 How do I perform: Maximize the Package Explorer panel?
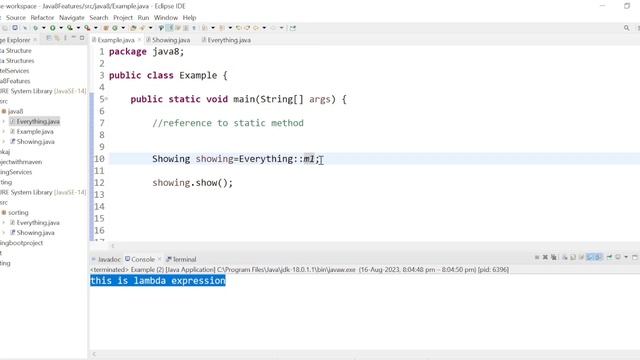[82, 38]
